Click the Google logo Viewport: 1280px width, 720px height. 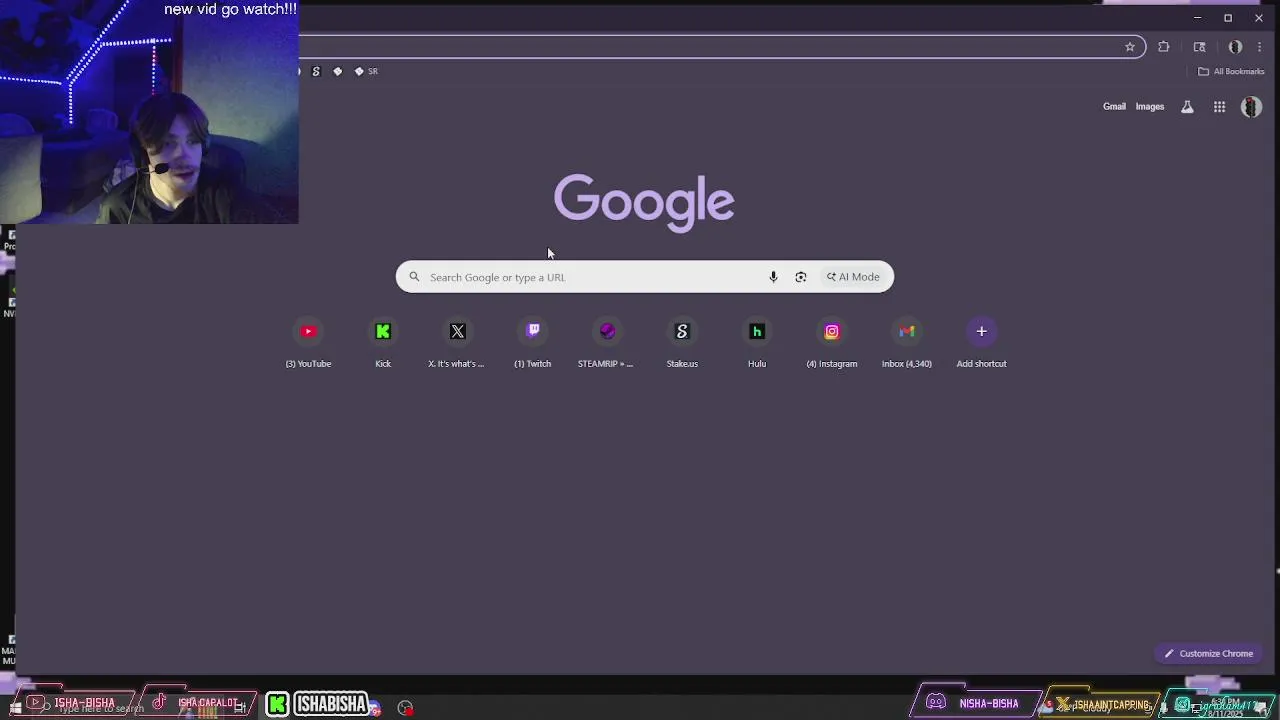(x=644, y=203)
